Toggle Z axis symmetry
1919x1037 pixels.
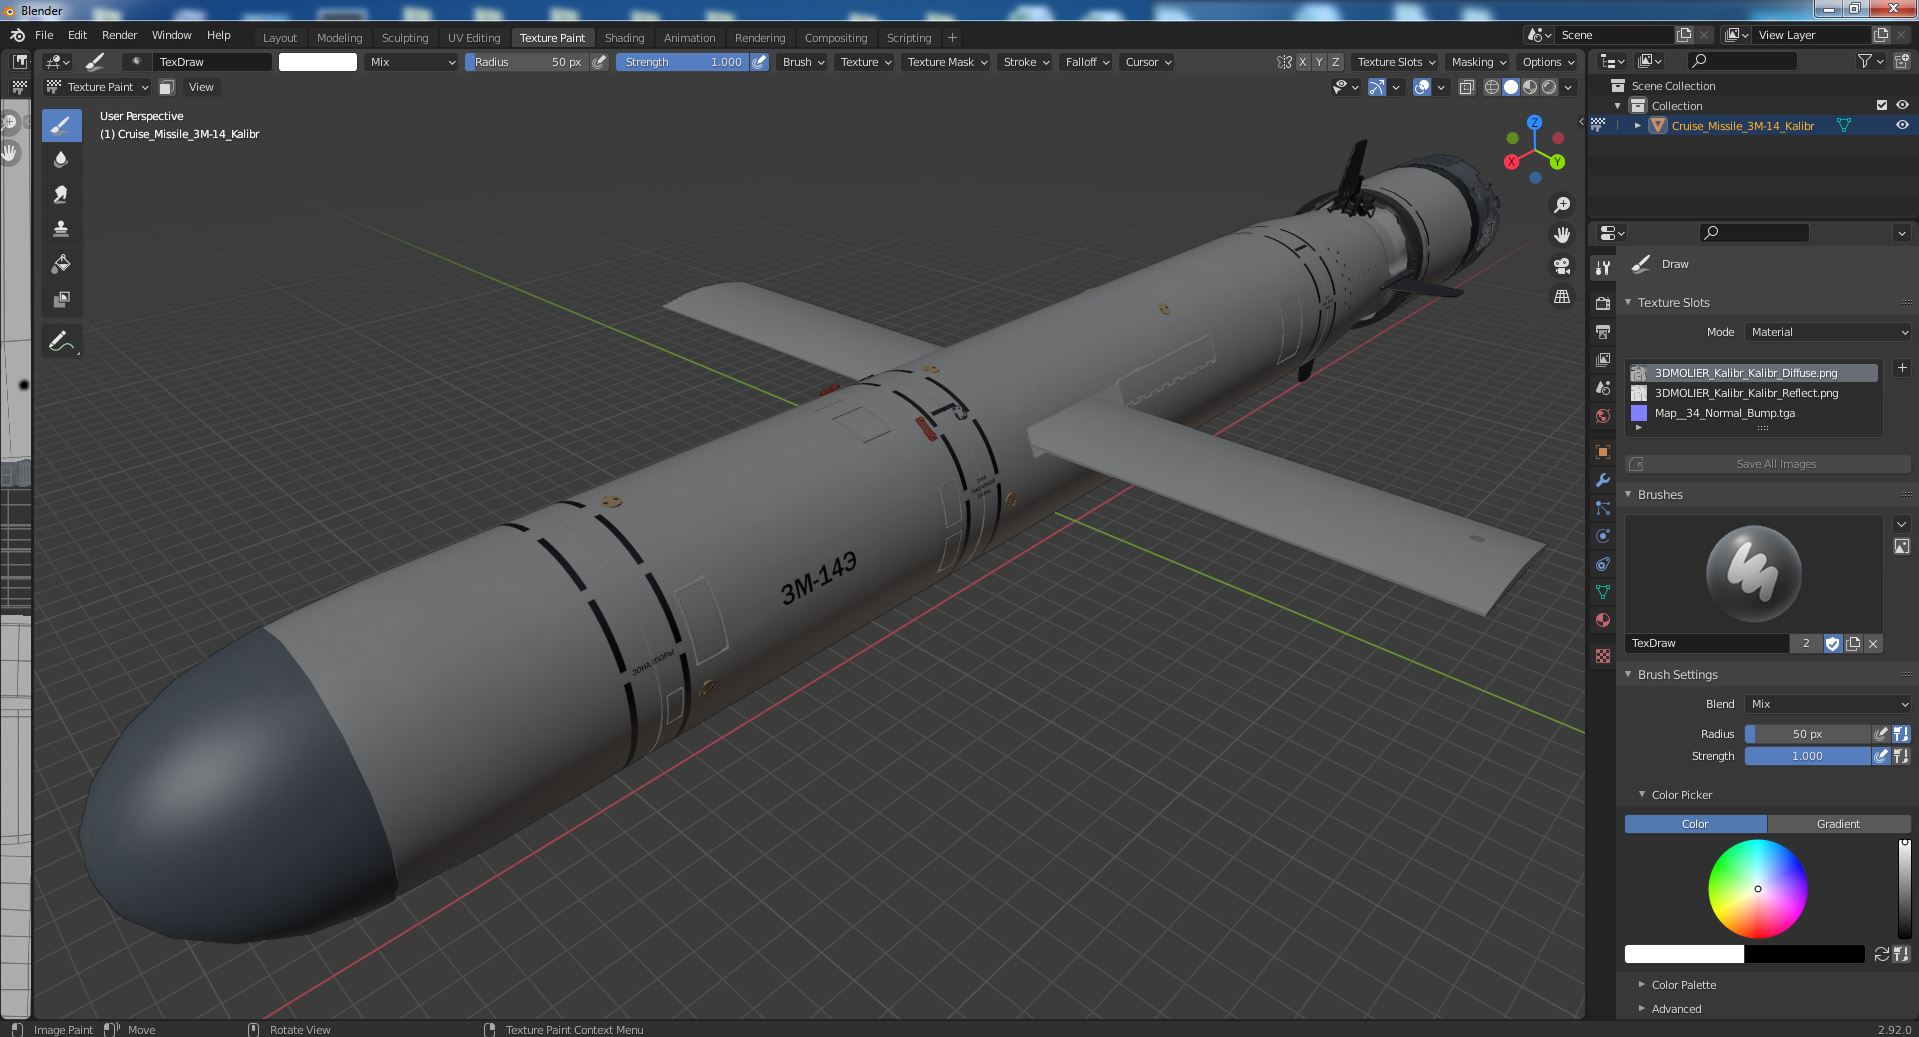(1335, 62)
